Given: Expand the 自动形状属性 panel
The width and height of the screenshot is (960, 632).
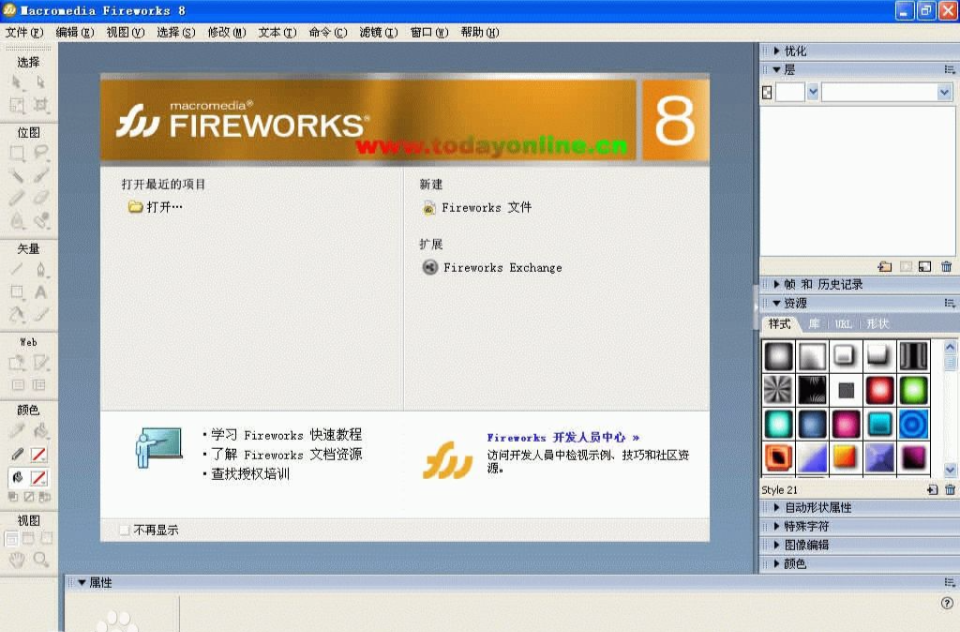Looking at the screenshot, I should tap(777, 508).
